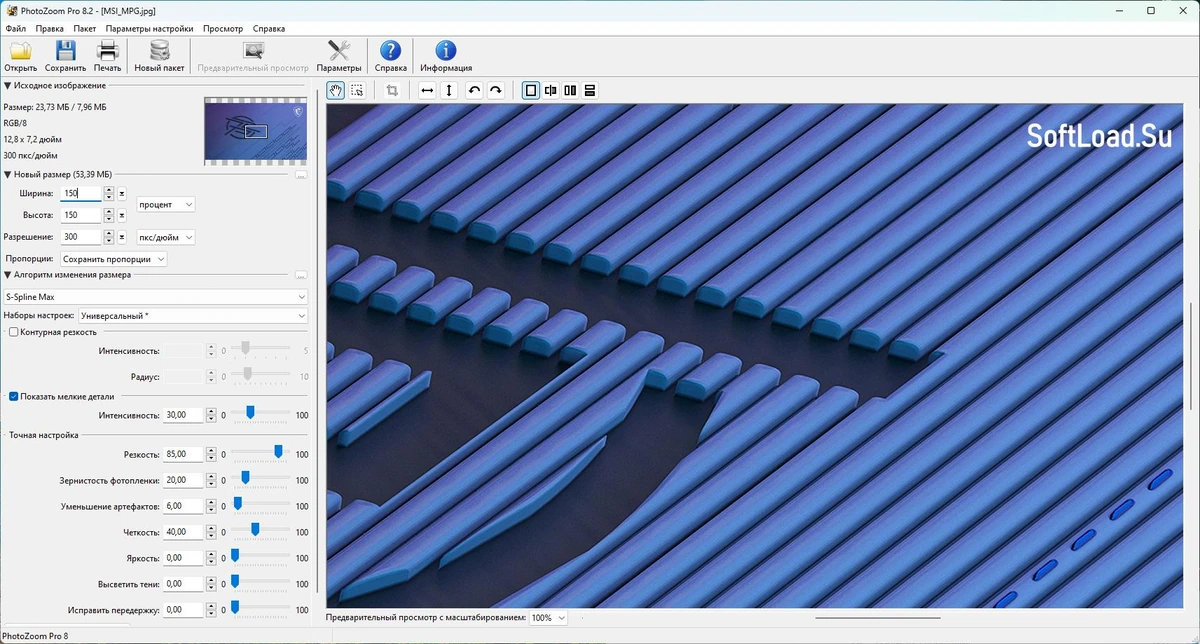Click the Четкость slider handle
Viewport: 1200px width, 644px height.
256,530
